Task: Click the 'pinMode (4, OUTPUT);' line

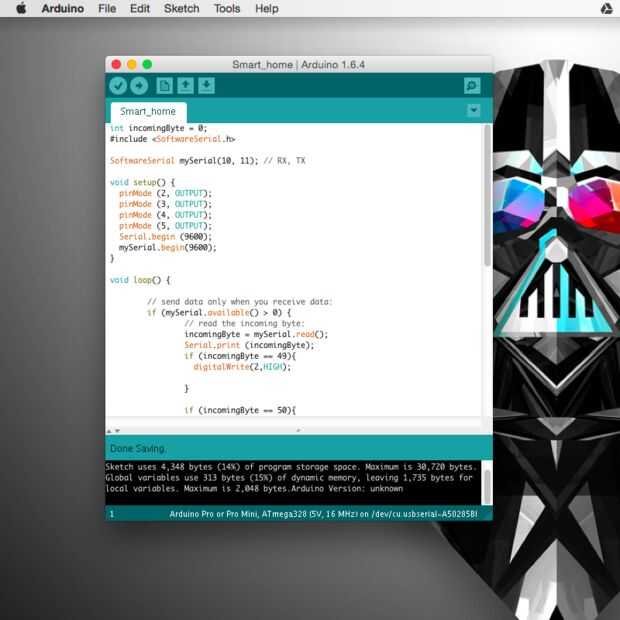Action: click(165, 215)
